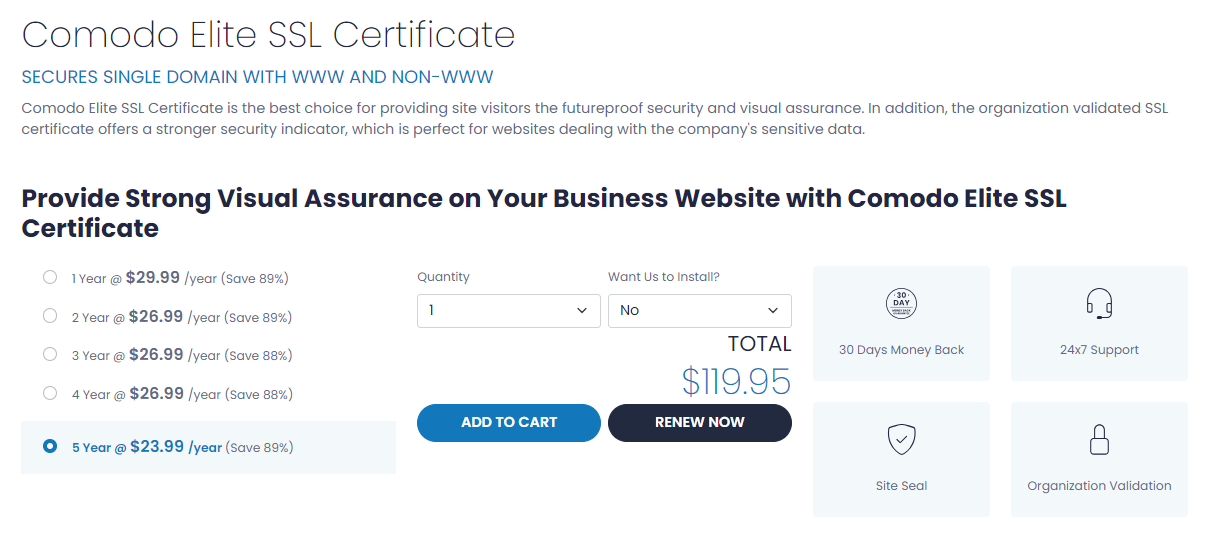1213x536 pixels.
Task: Open the Quantity dropdown
Action: 509,311
